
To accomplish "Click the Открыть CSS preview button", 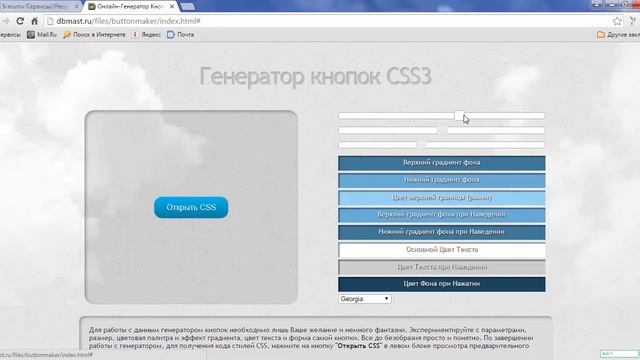I will [191, 207].
